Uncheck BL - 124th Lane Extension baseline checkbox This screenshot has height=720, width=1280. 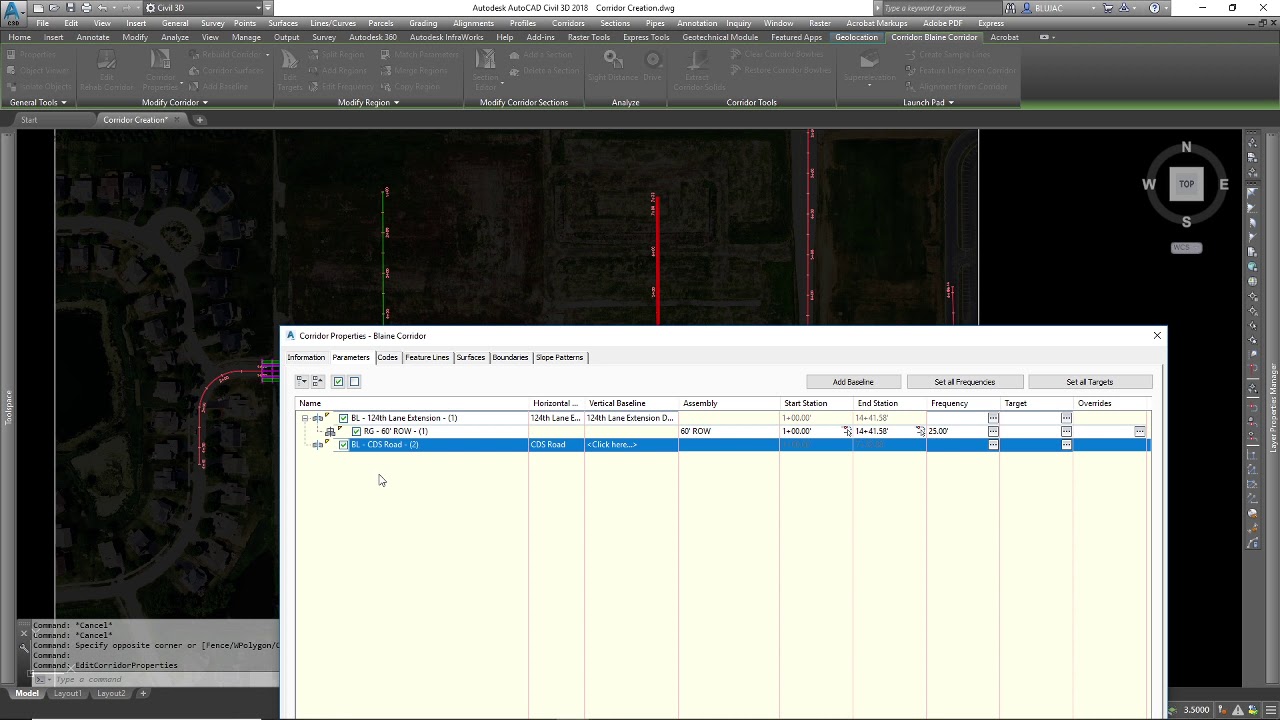click(x=343, y=418)
